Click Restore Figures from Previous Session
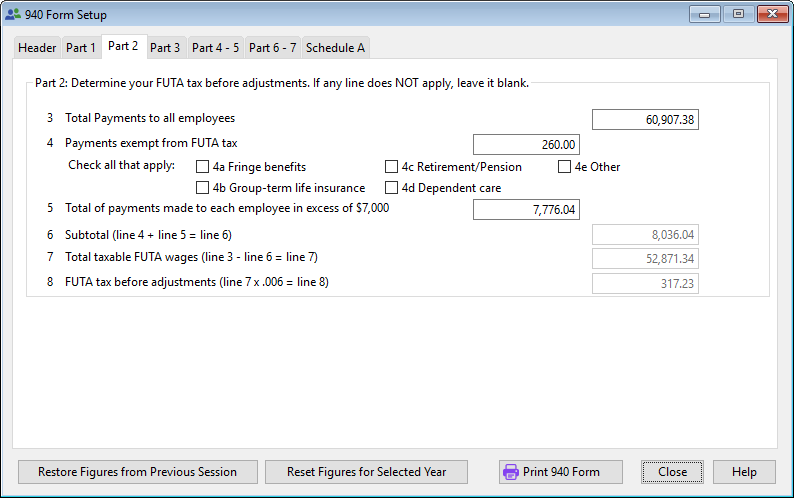 [x=137, y=472]
